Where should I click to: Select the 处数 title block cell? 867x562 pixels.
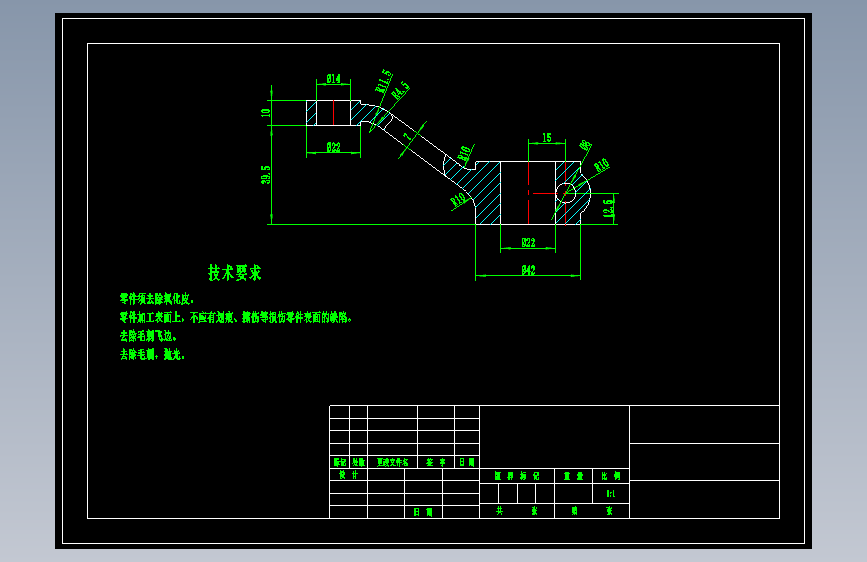358,462
